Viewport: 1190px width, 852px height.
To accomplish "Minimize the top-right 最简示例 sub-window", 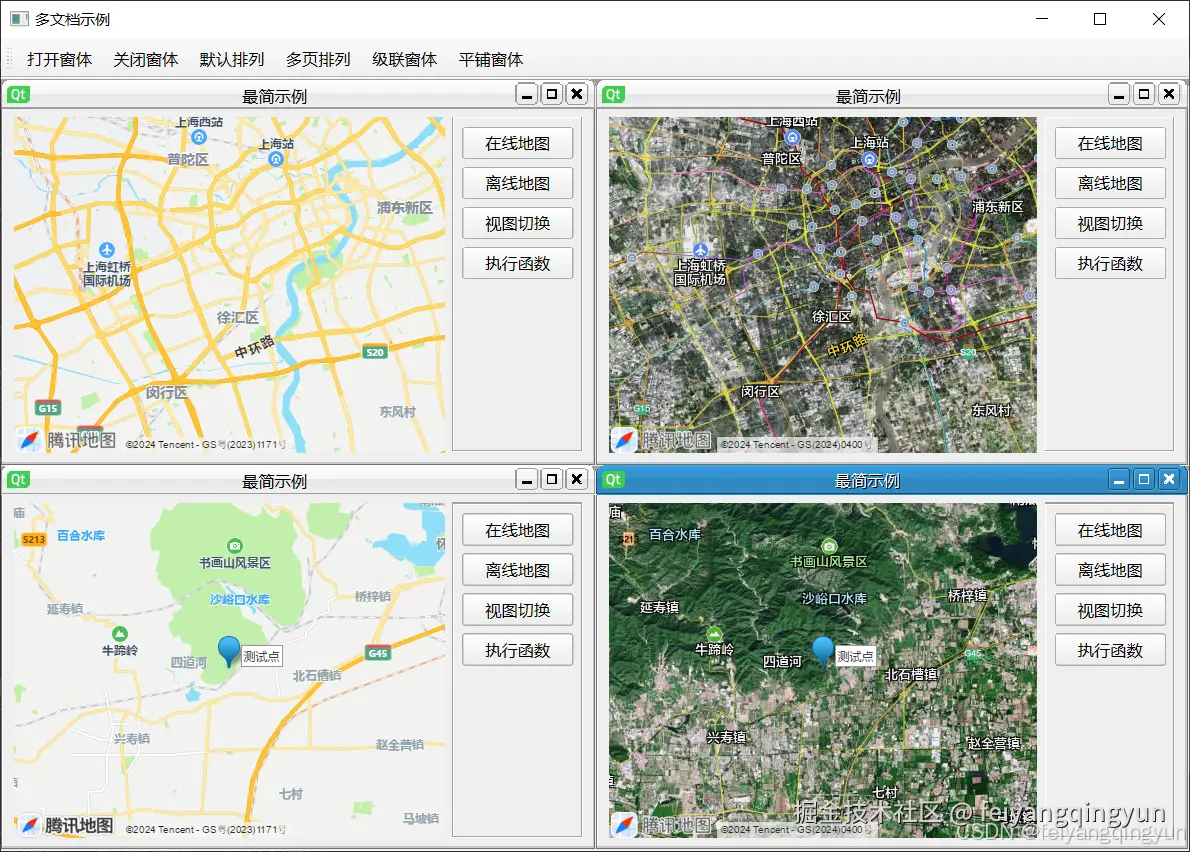I will pyautogui.click(x=1119, y=95).
